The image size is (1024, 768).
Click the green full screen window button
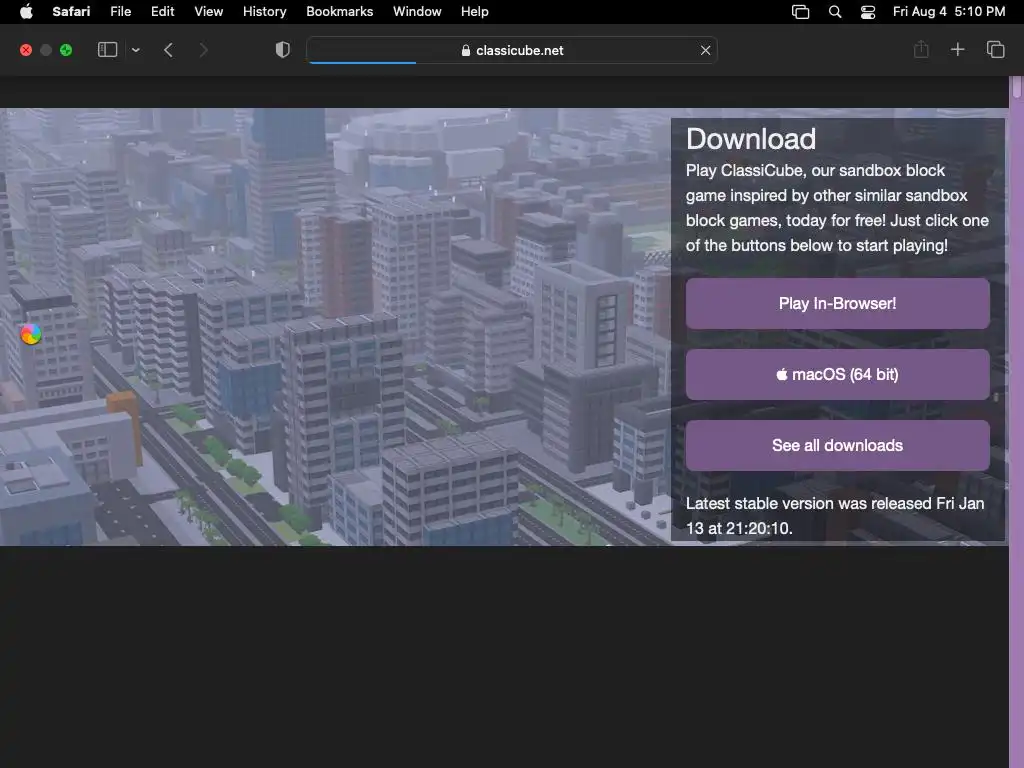[66, 50]
